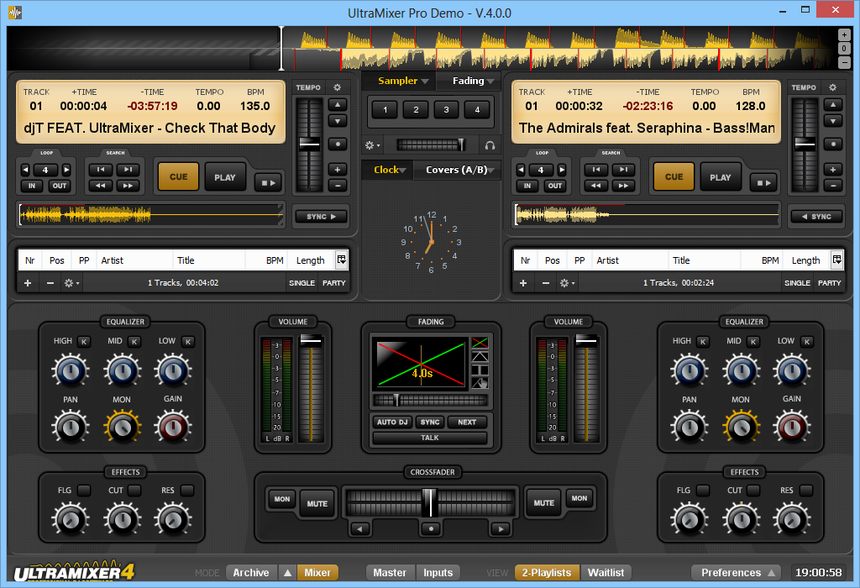The image size is (860, 588).
Task: Click the left channel volume fader
Action: [311, 388]
